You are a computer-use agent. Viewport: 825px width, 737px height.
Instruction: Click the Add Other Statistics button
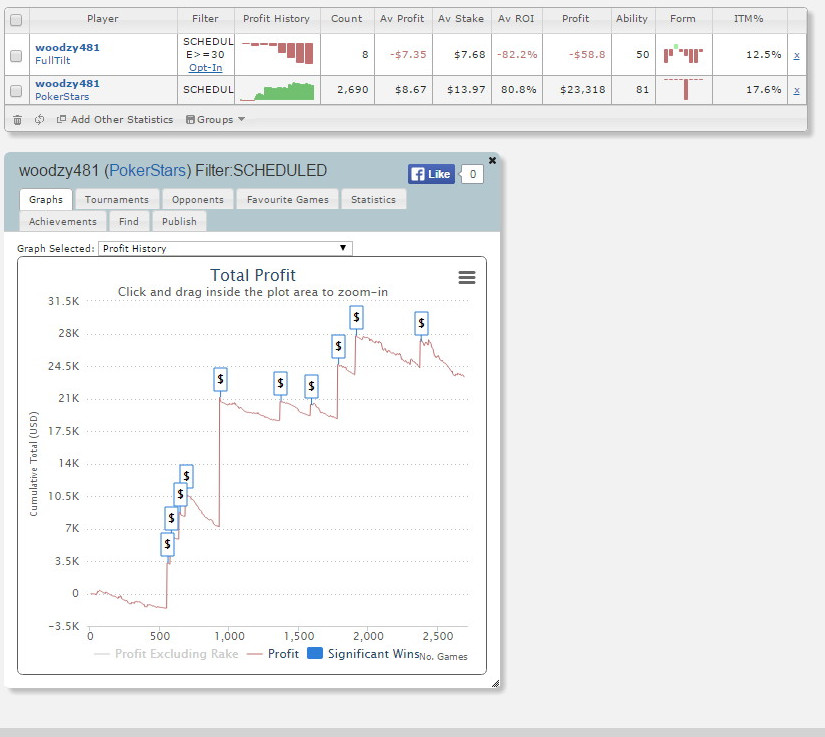(115, 119)
